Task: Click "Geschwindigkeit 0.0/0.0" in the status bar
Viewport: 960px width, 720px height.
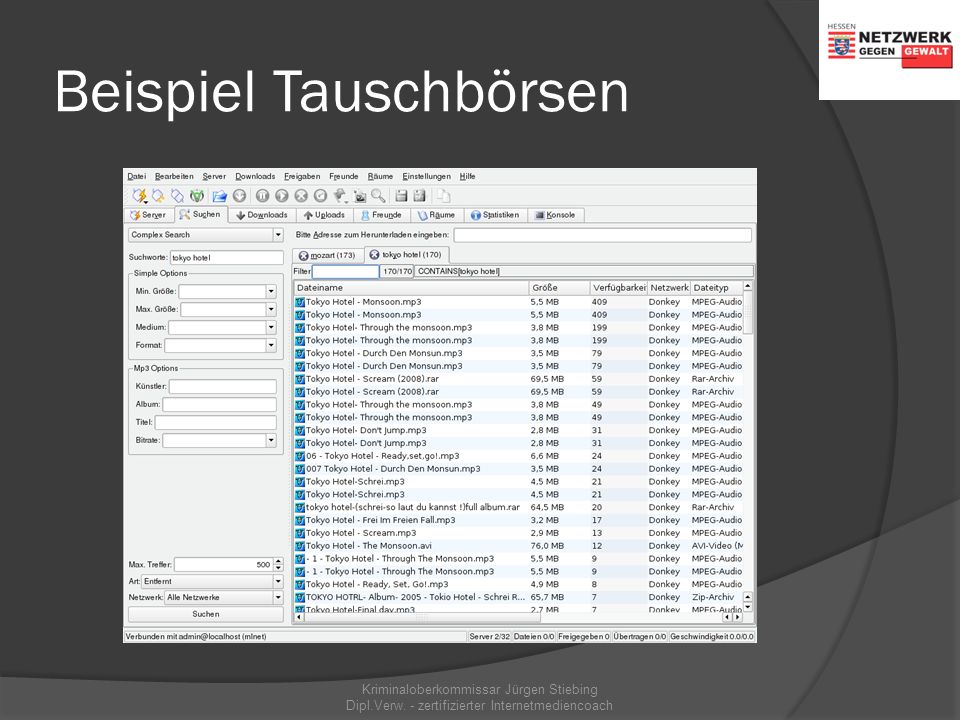Action: coord(712,637)
